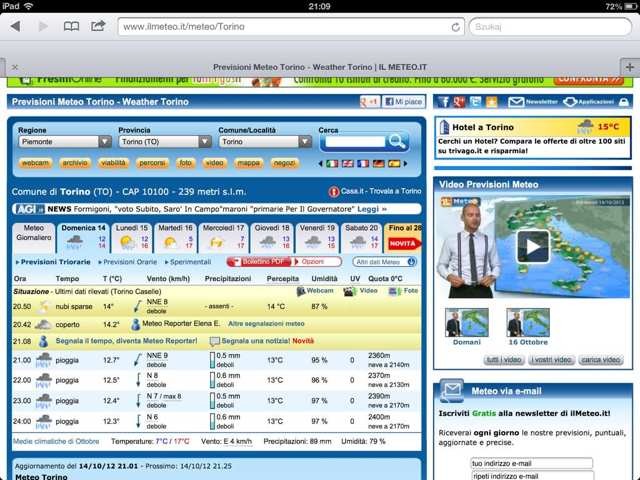Click the right arrow after the flags
640x480 pixels.
coord(405,164)
